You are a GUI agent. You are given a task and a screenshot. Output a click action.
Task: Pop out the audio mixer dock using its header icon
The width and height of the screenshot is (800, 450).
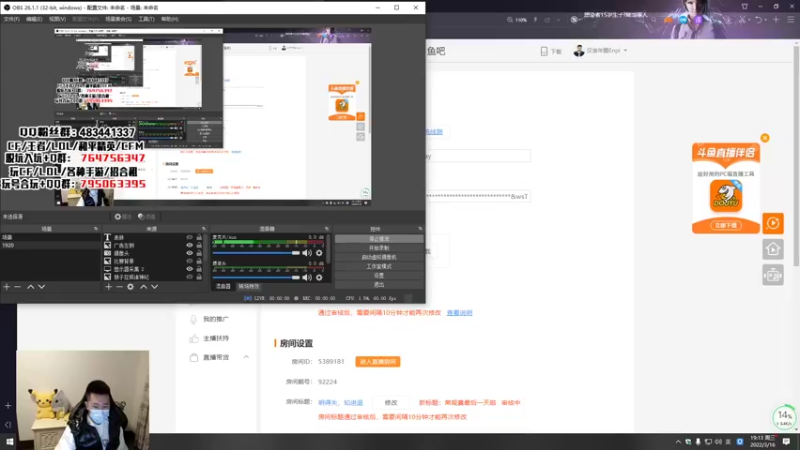tap(327, 229)
